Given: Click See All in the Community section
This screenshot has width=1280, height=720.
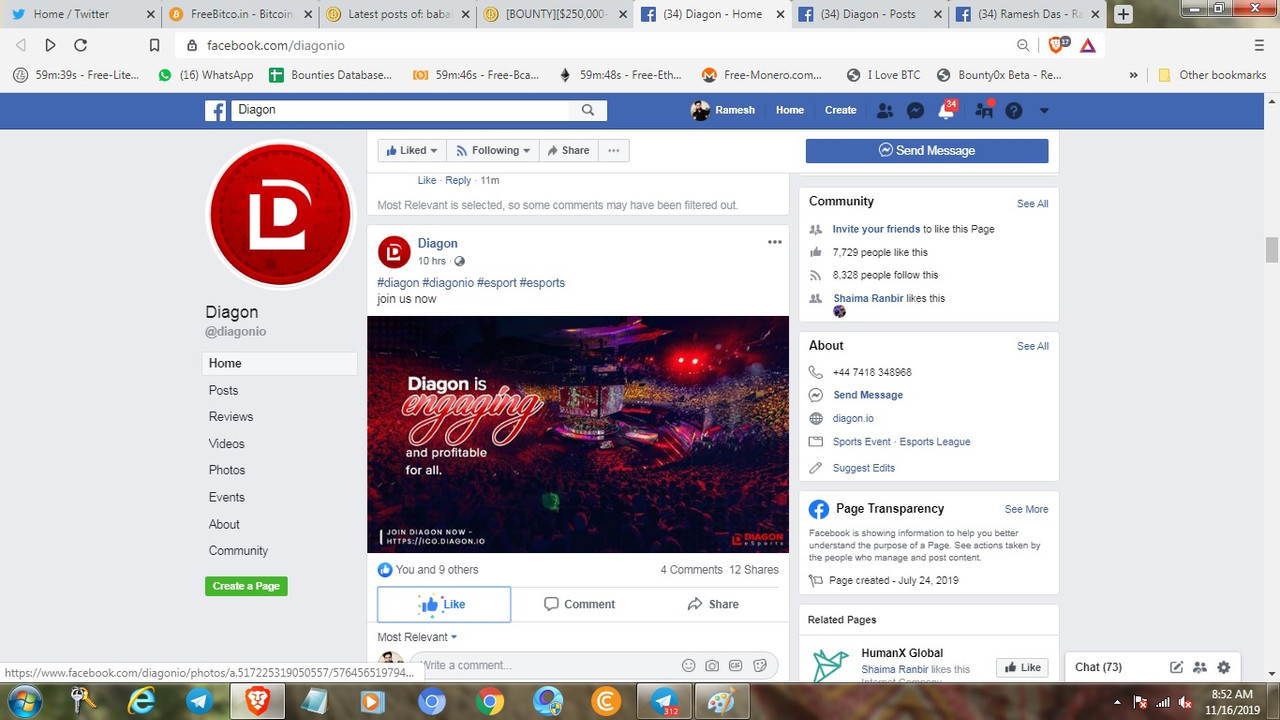Looking at the screenshot, I should (1032, 203).
